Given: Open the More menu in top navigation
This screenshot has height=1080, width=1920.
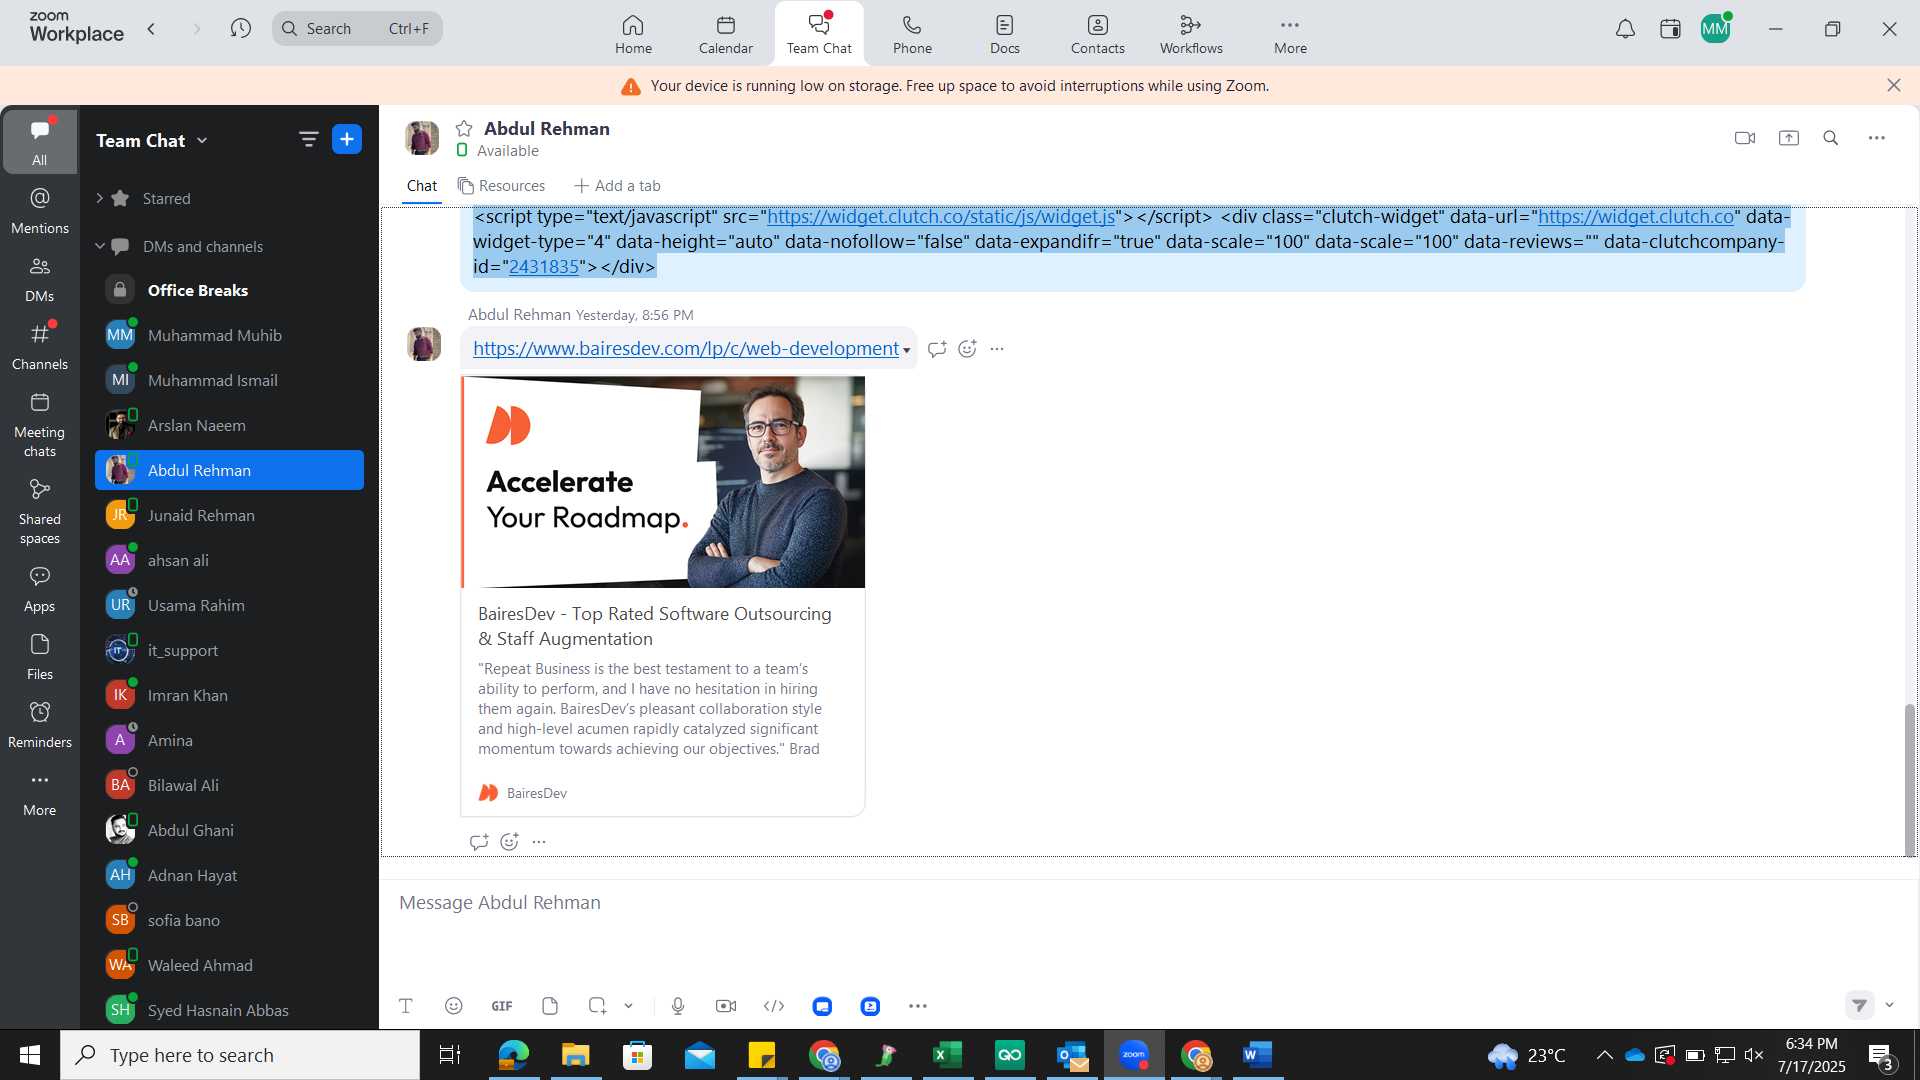Looking at the screenshot, I should point(1290,33).
